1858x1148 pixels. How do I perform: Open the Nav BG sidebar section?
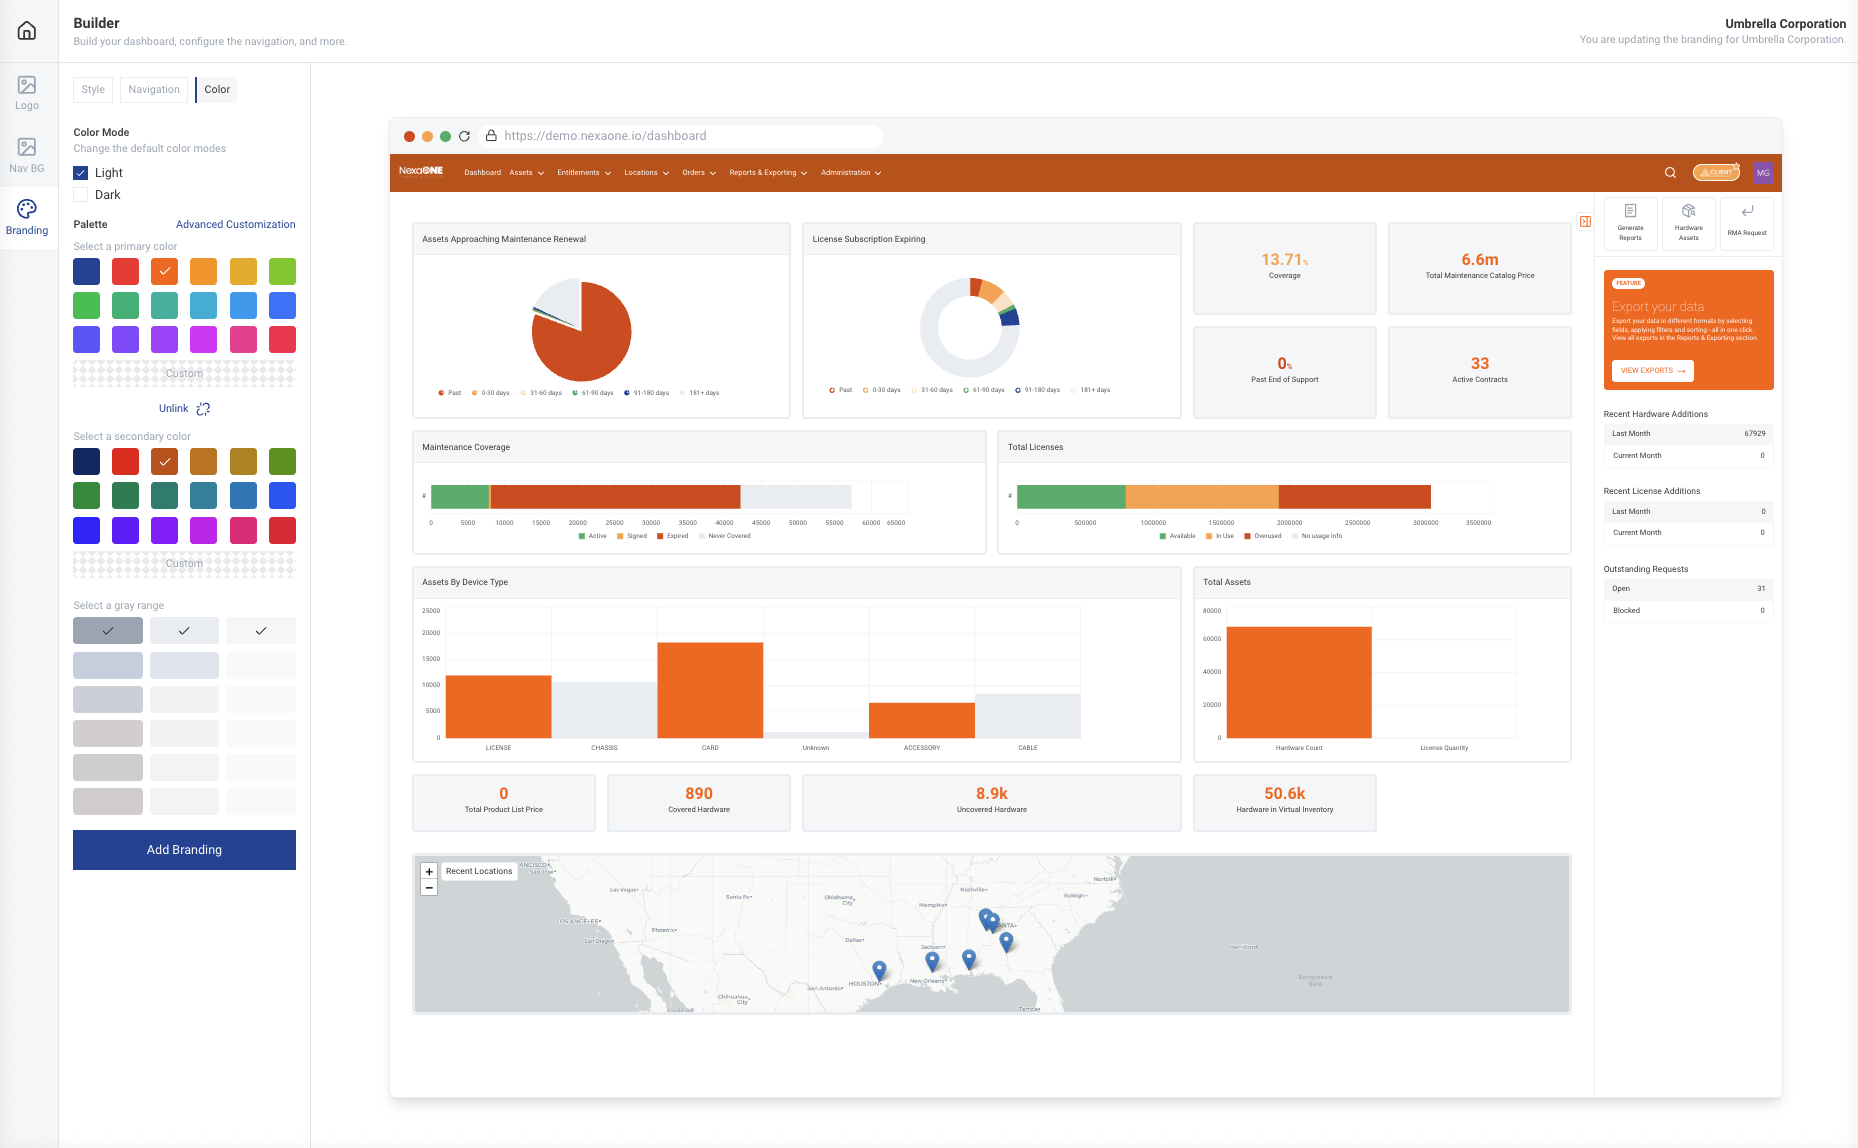(27, 154)
